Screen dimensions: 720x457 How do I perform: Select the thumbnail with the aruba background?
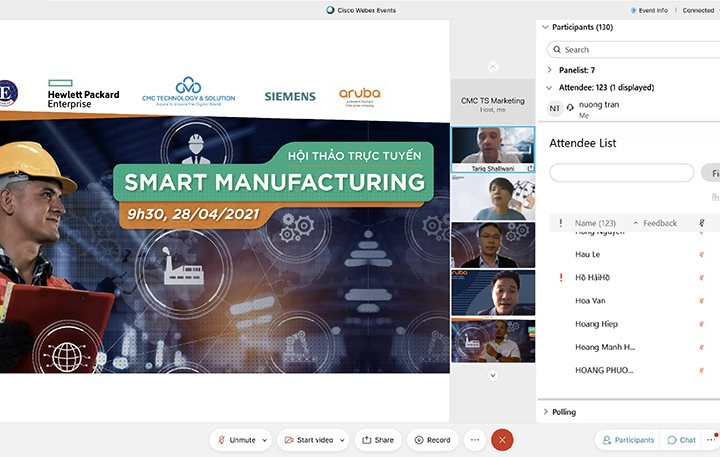(493, 293)
